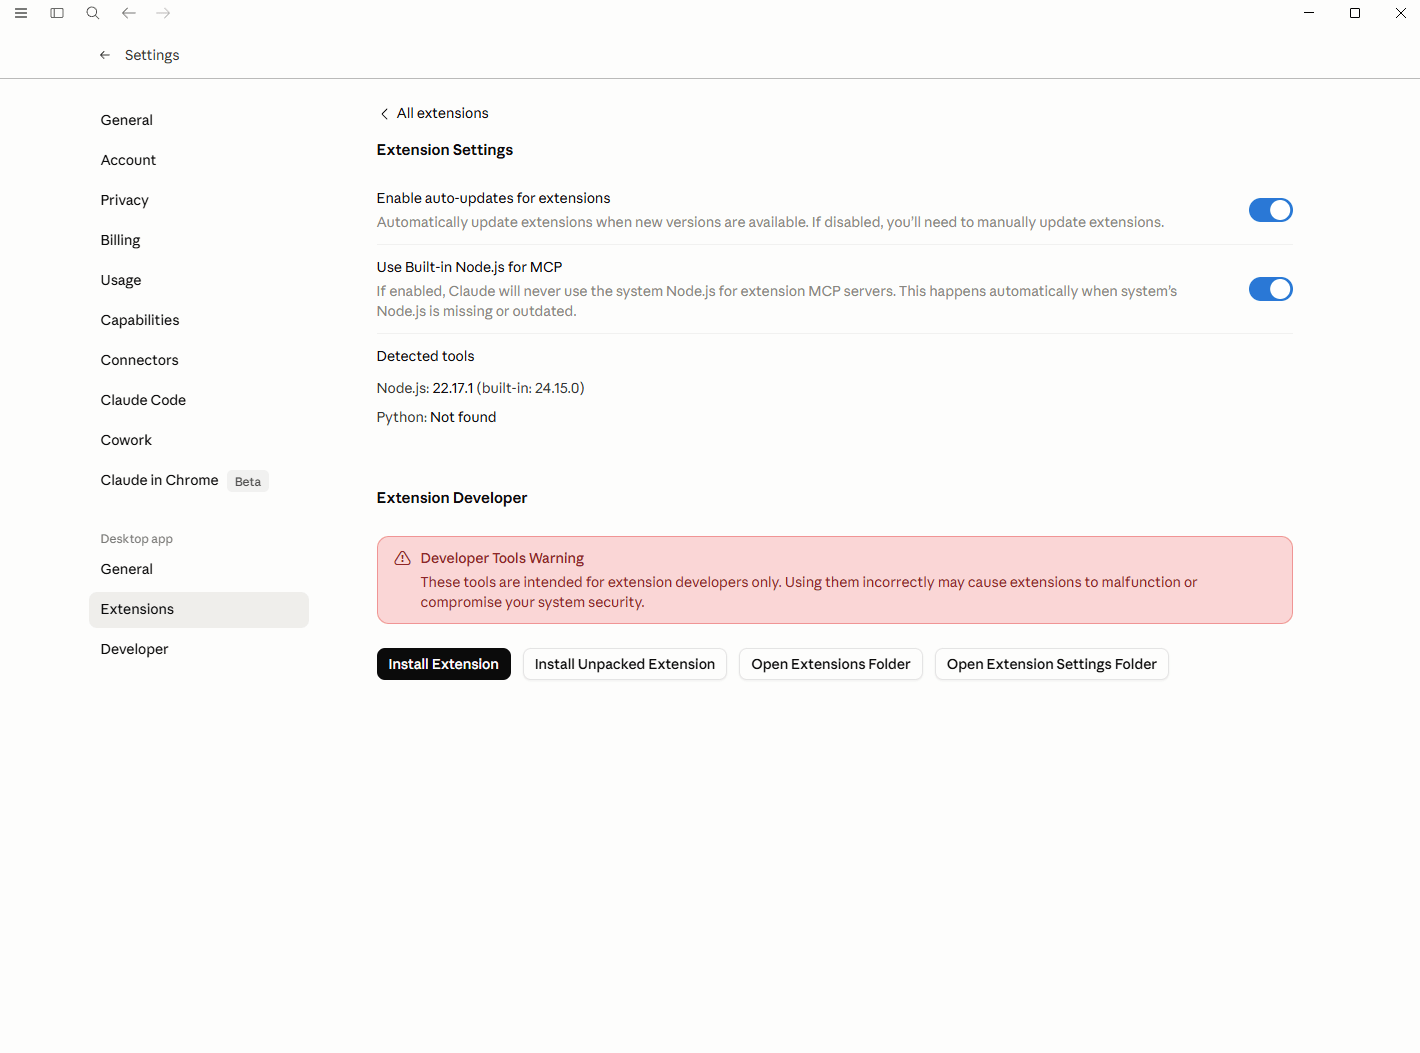The width and height of the screenshot is (1420, 1053).
Task: Toggle the sidebar panel icon
Action: click(57, 13)
